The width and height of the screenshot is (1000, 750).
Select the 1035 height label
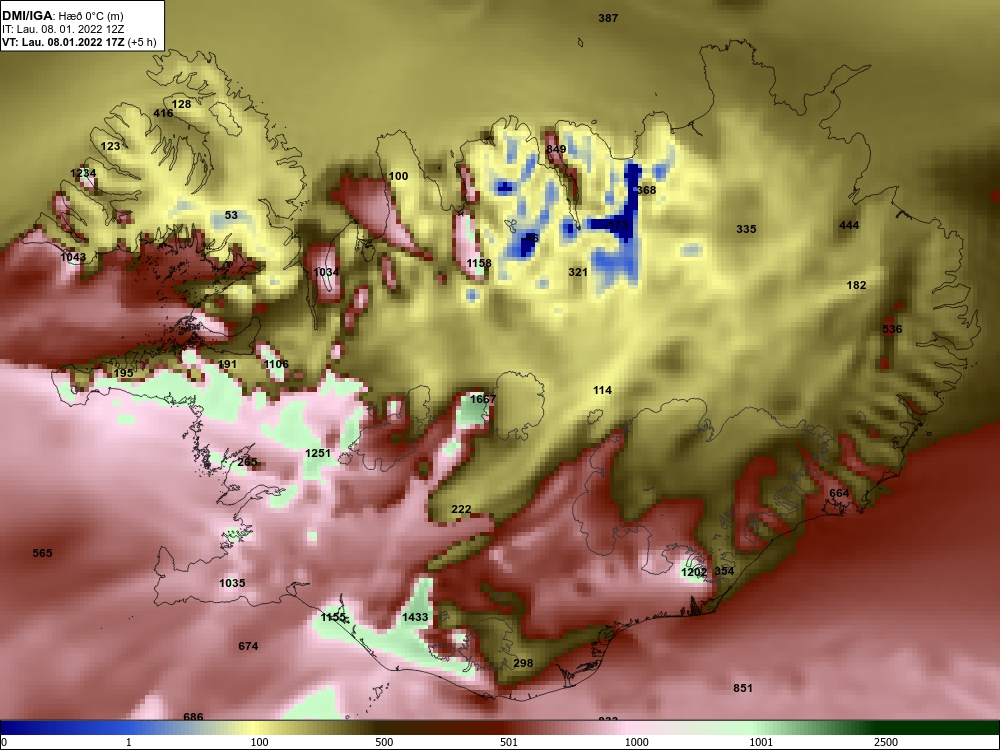232,584
